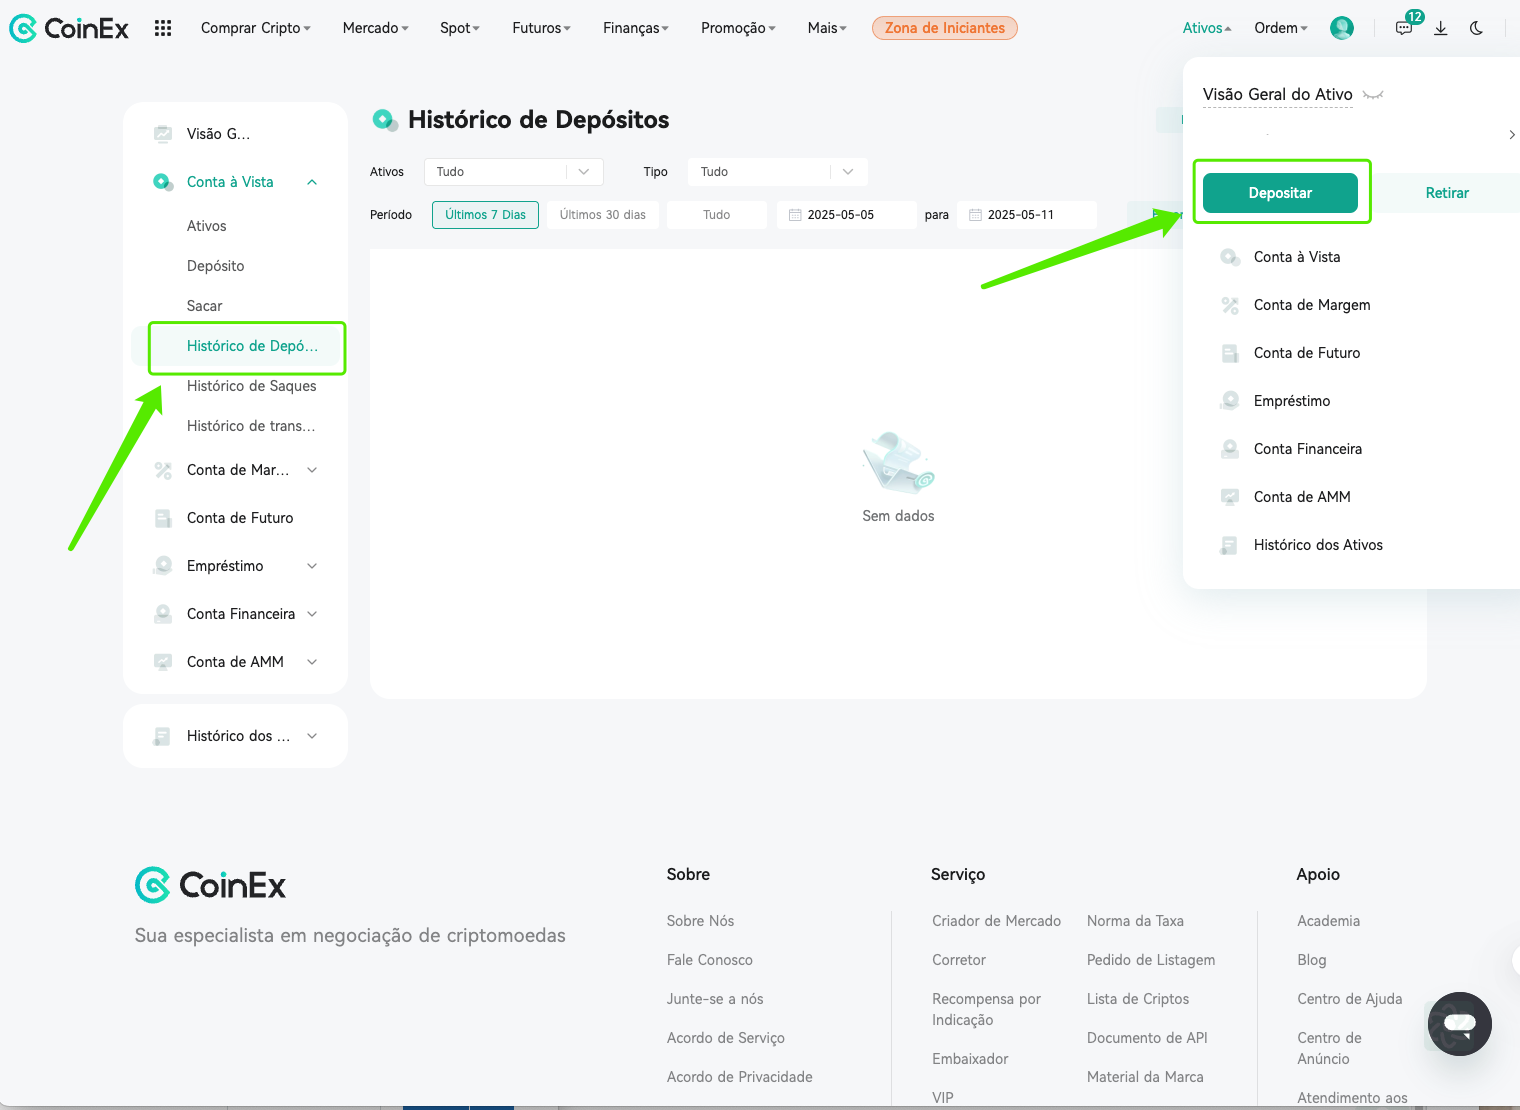Image resolution: width=1520 pixels, height=1110 pixels.
Task: Click the CoinEx logo in header
Action: (x=69, y=28)
